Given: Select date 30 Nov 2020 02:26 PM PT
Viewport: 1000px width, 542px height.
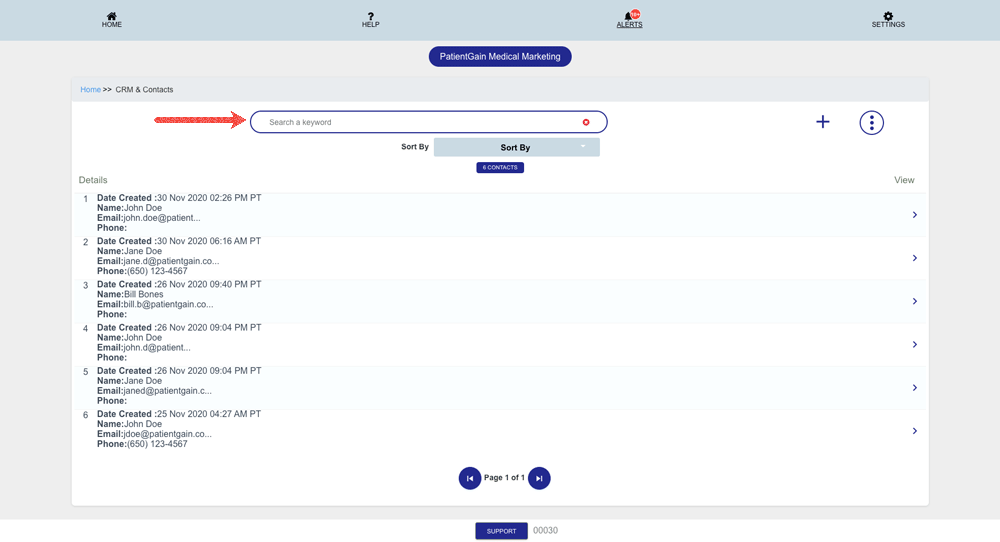Looking at the screenshot, I should [209, 198].
